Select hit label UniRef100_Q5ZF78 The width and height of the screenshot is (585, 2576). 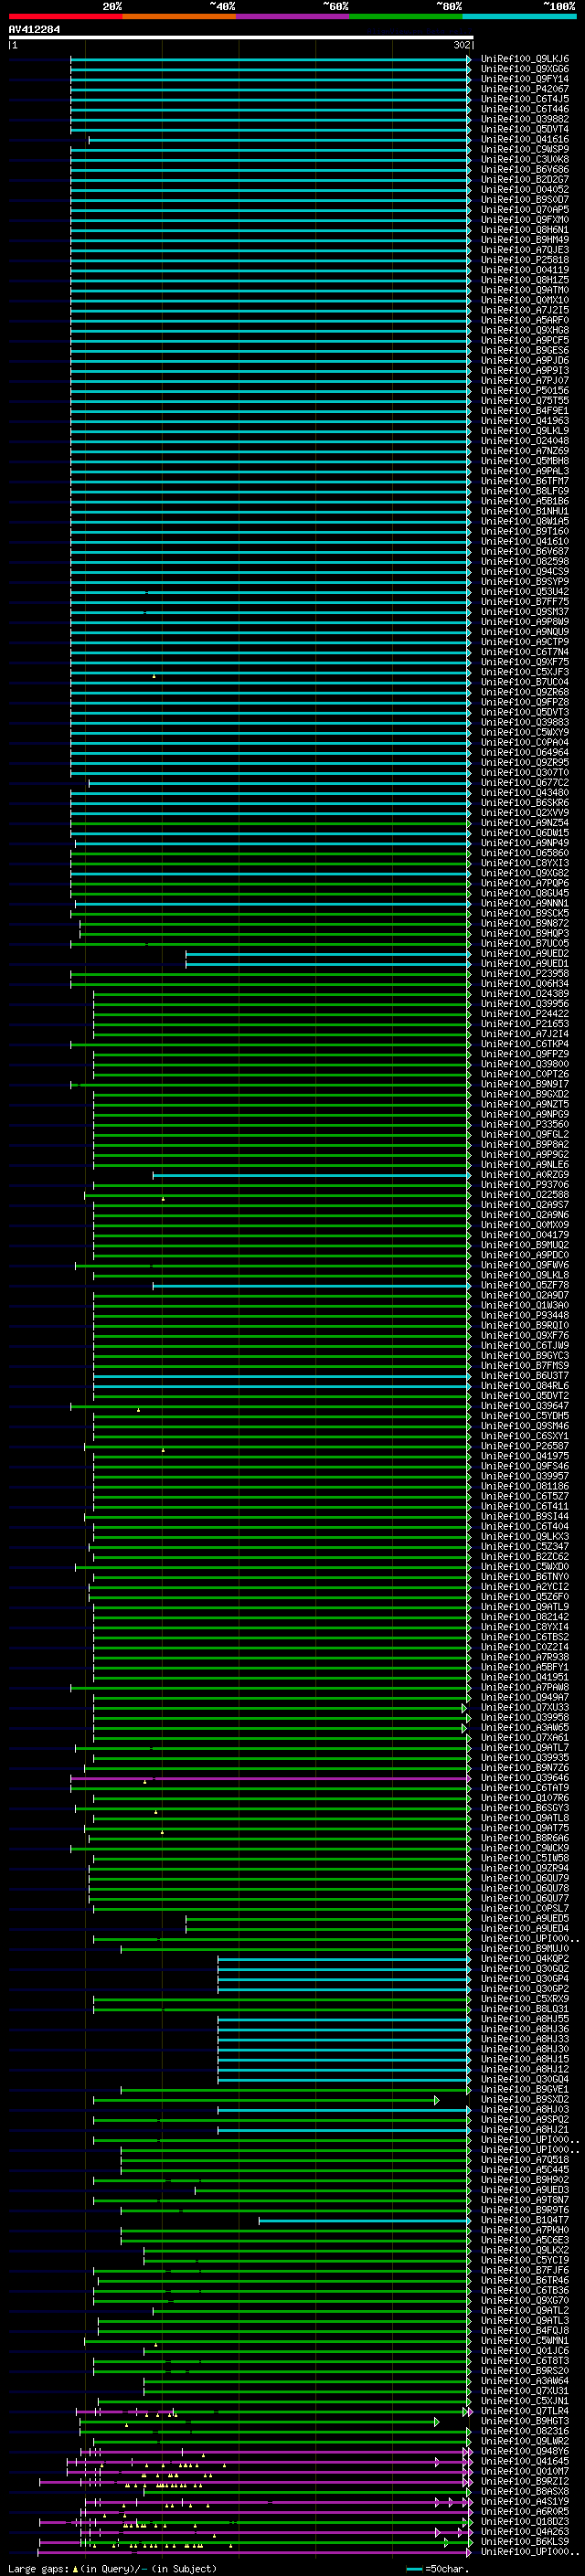point(525,1285)
